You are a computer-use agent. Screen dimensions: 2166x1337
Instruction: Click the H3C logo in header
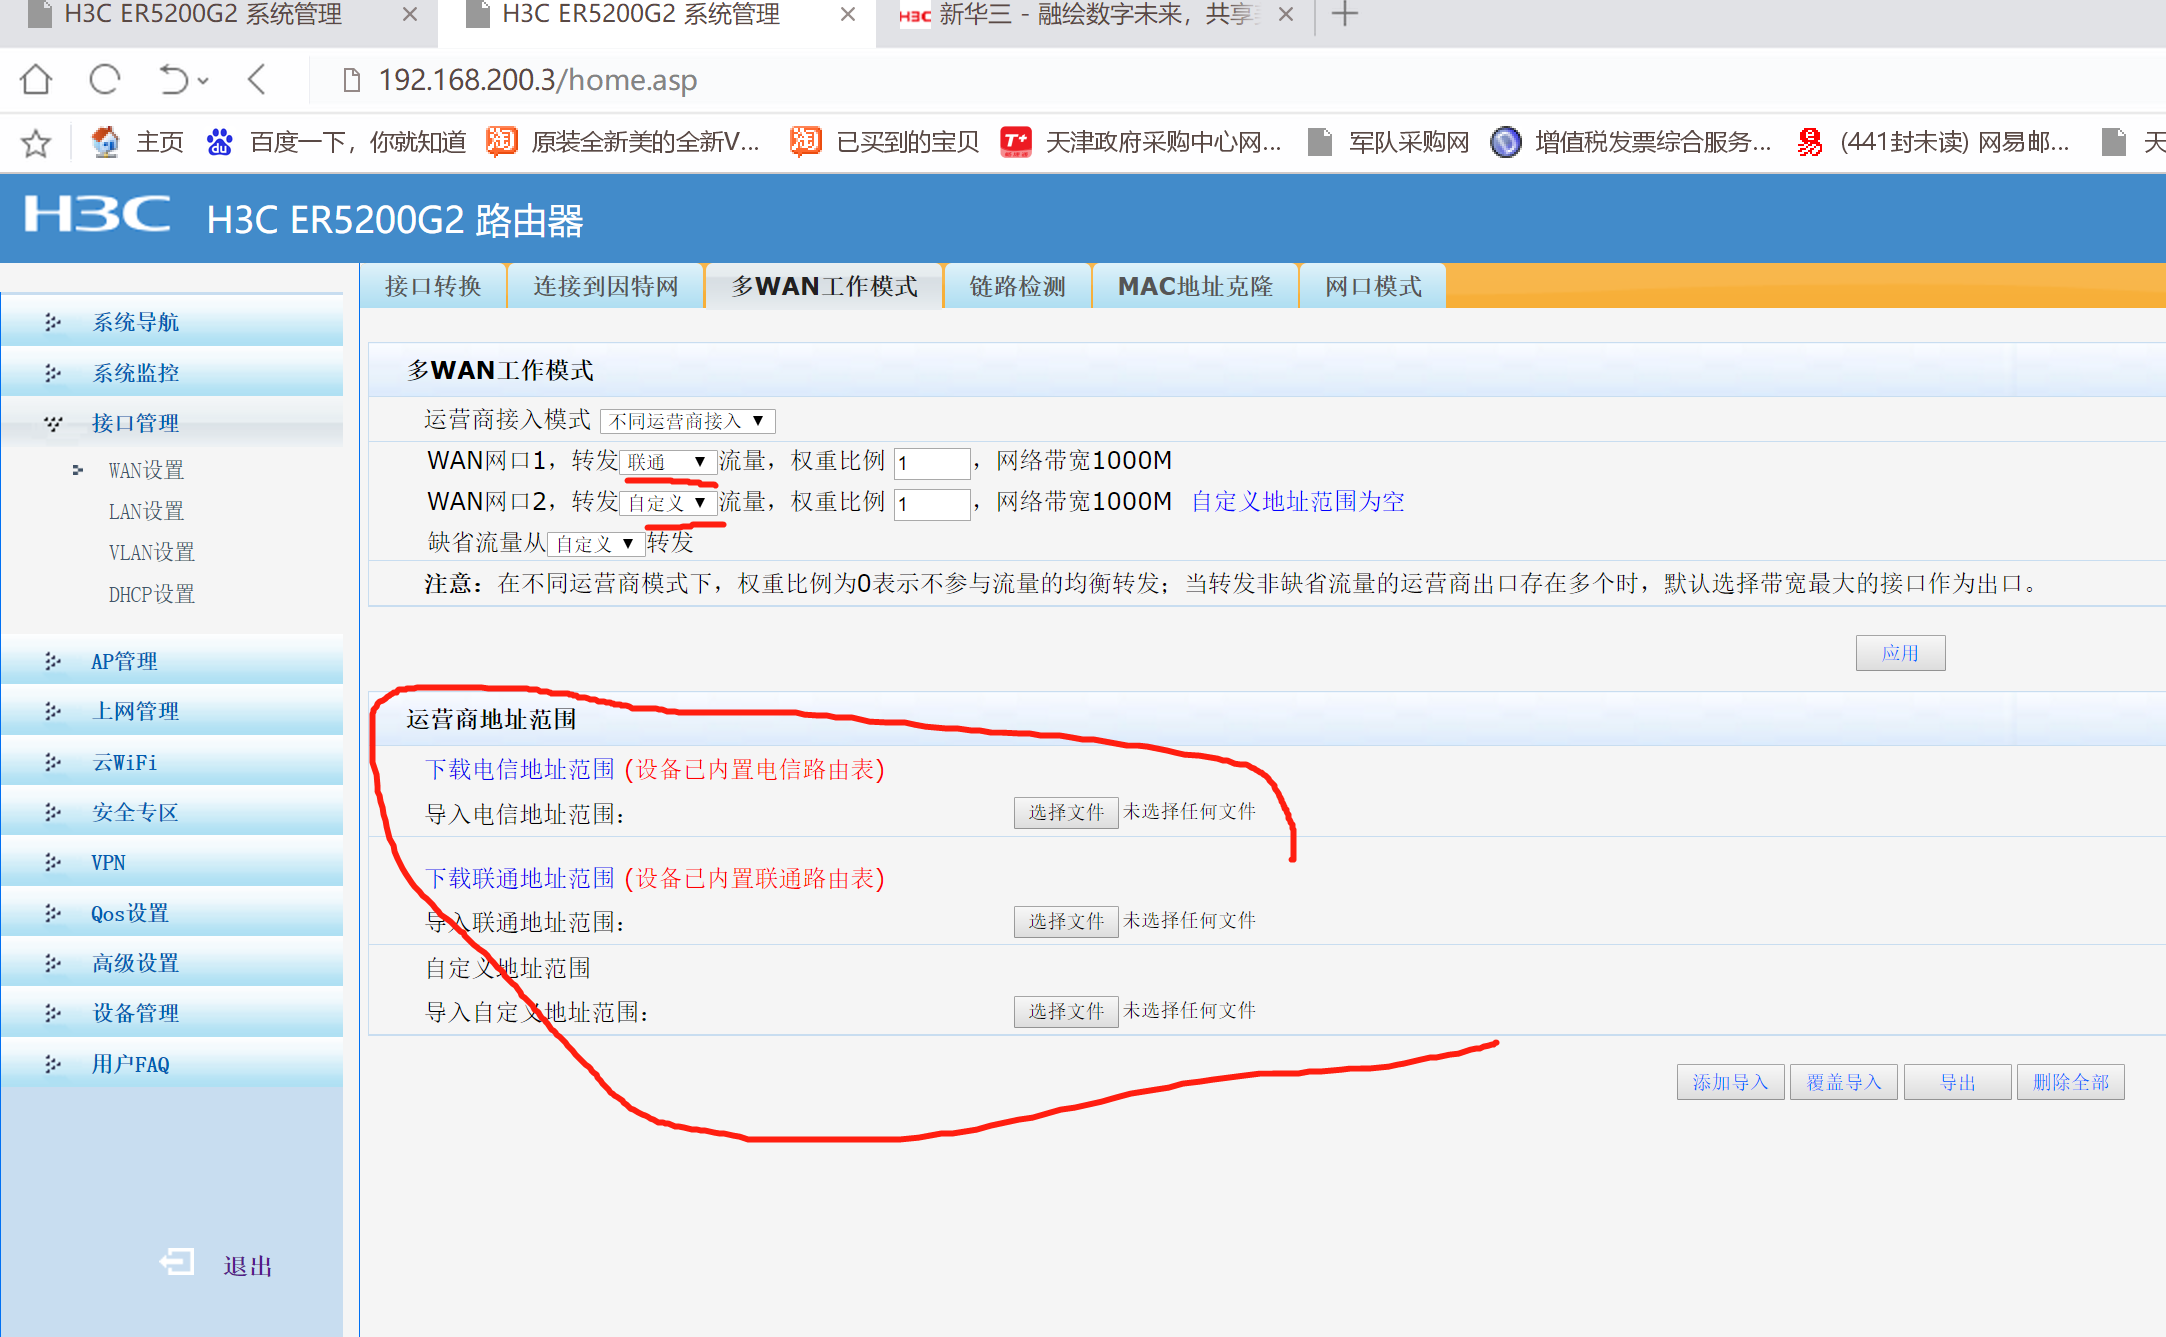97,215
